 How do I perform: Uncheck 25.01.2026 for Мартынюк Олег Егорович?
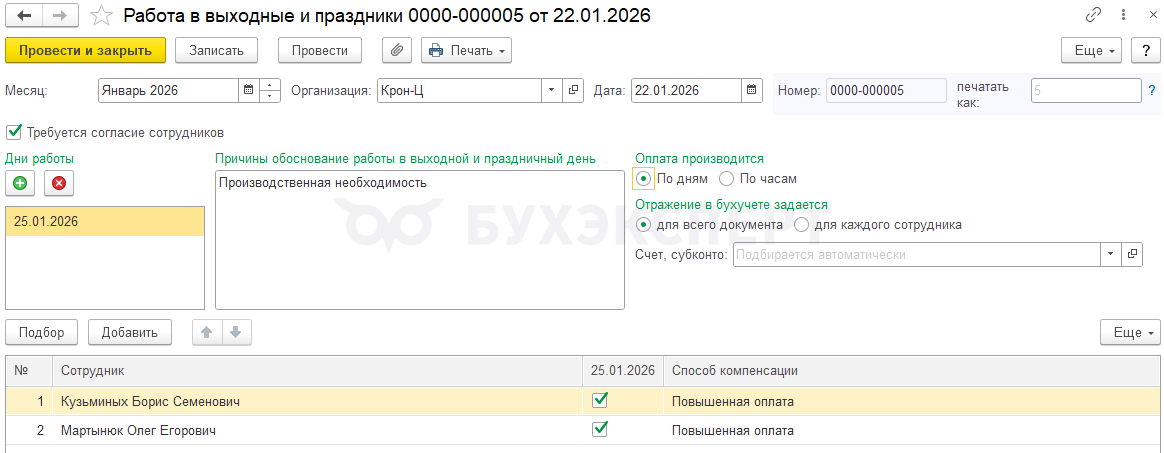pos(600,430)
